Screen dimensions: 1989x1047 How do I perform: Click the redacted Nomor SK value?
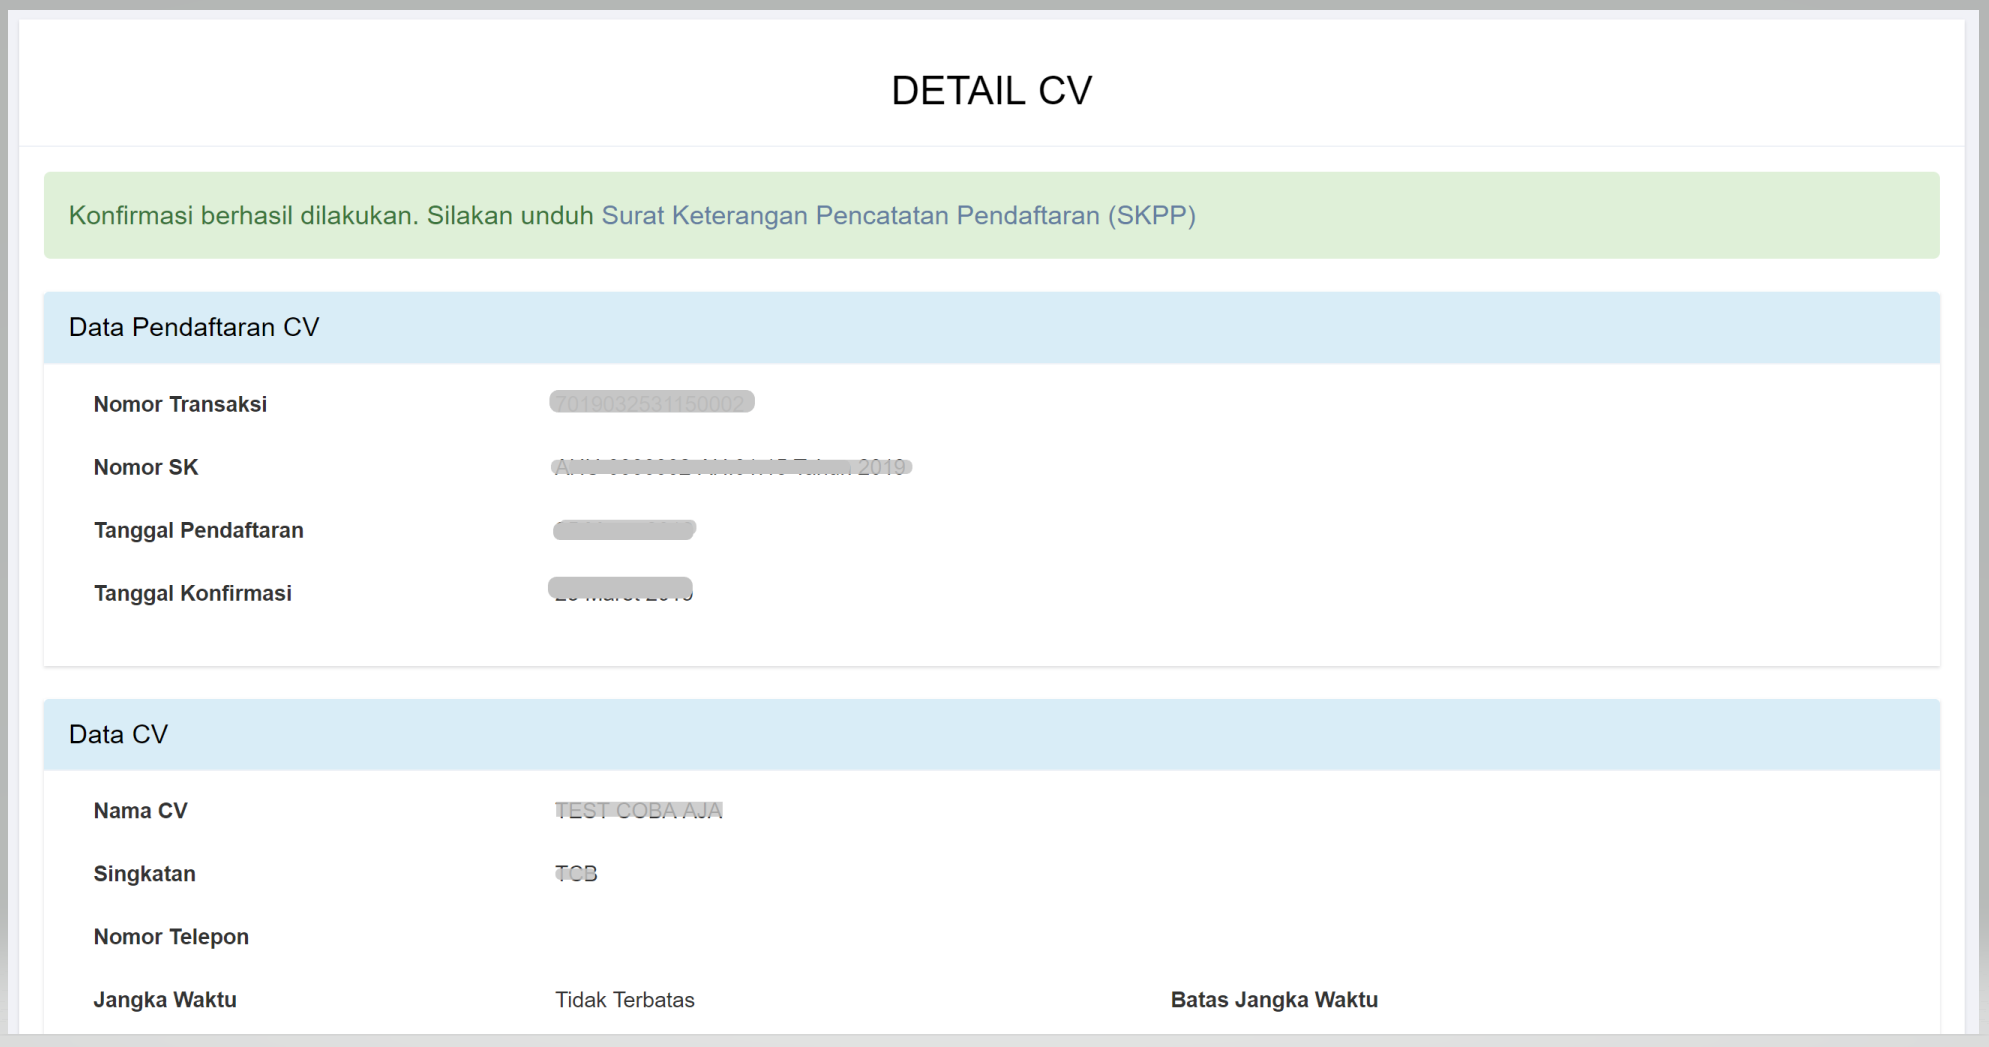[730, 467]
